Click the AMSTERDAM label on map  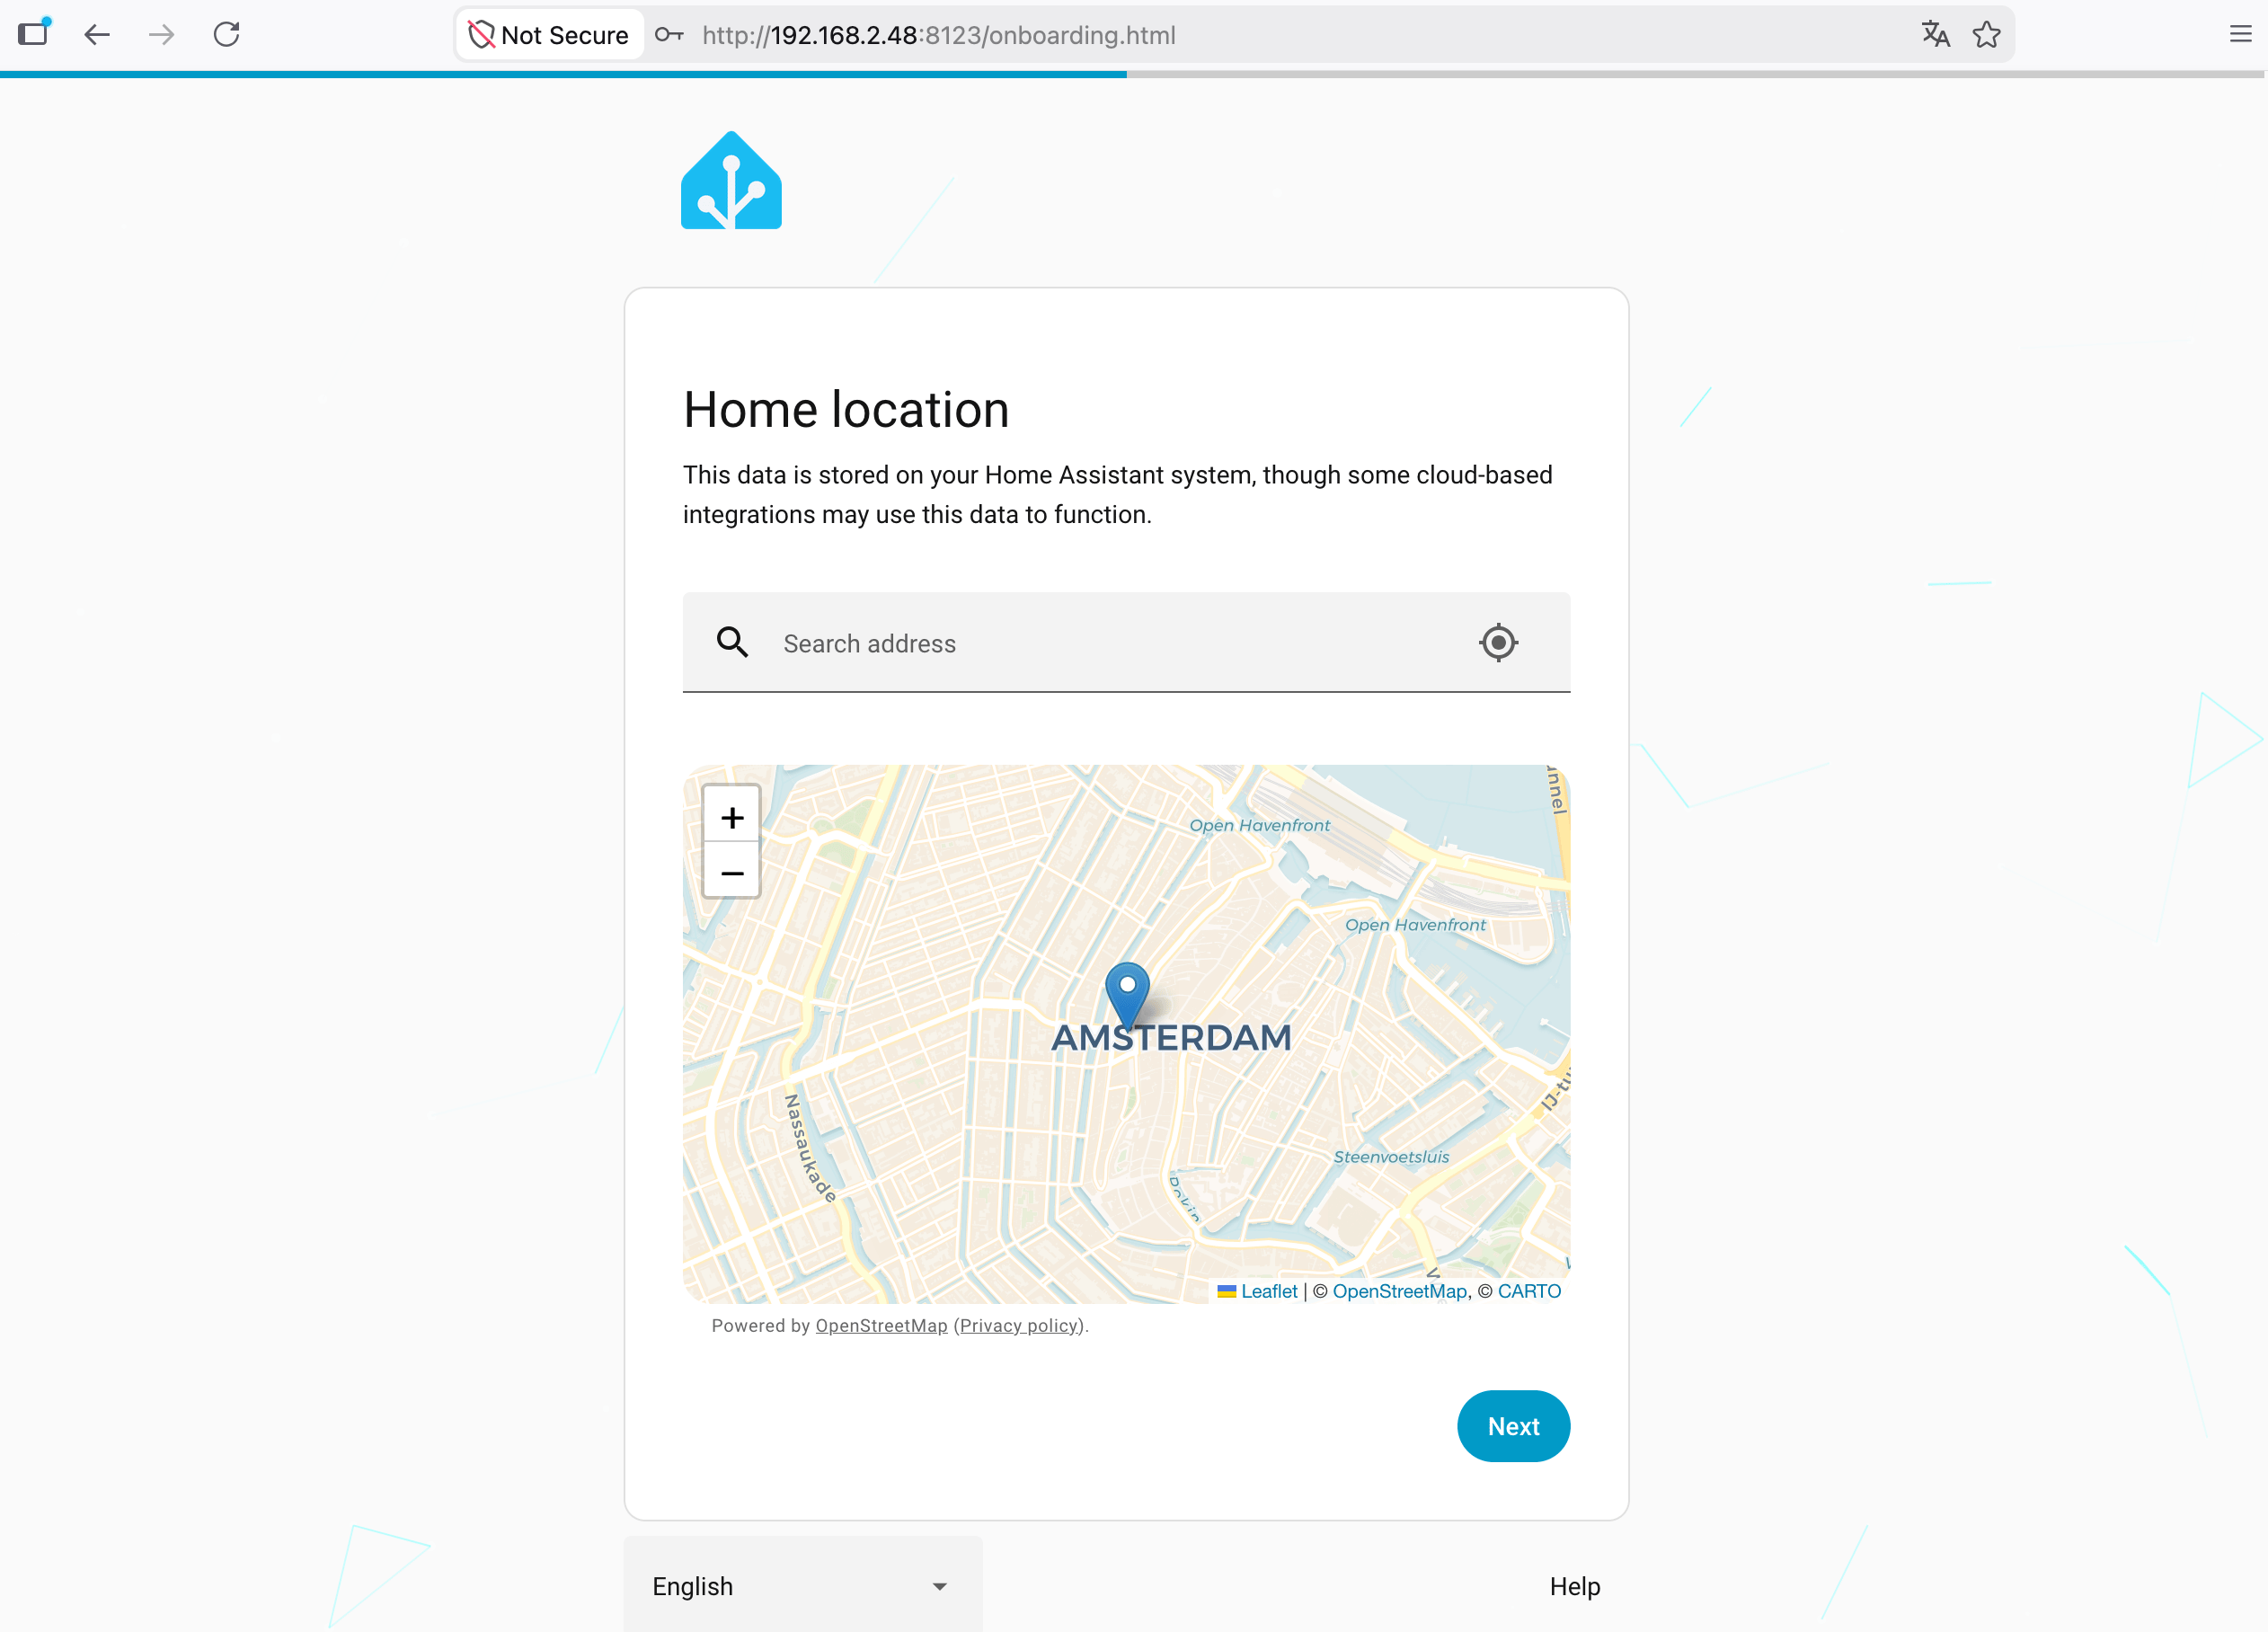point(1171,1038)
